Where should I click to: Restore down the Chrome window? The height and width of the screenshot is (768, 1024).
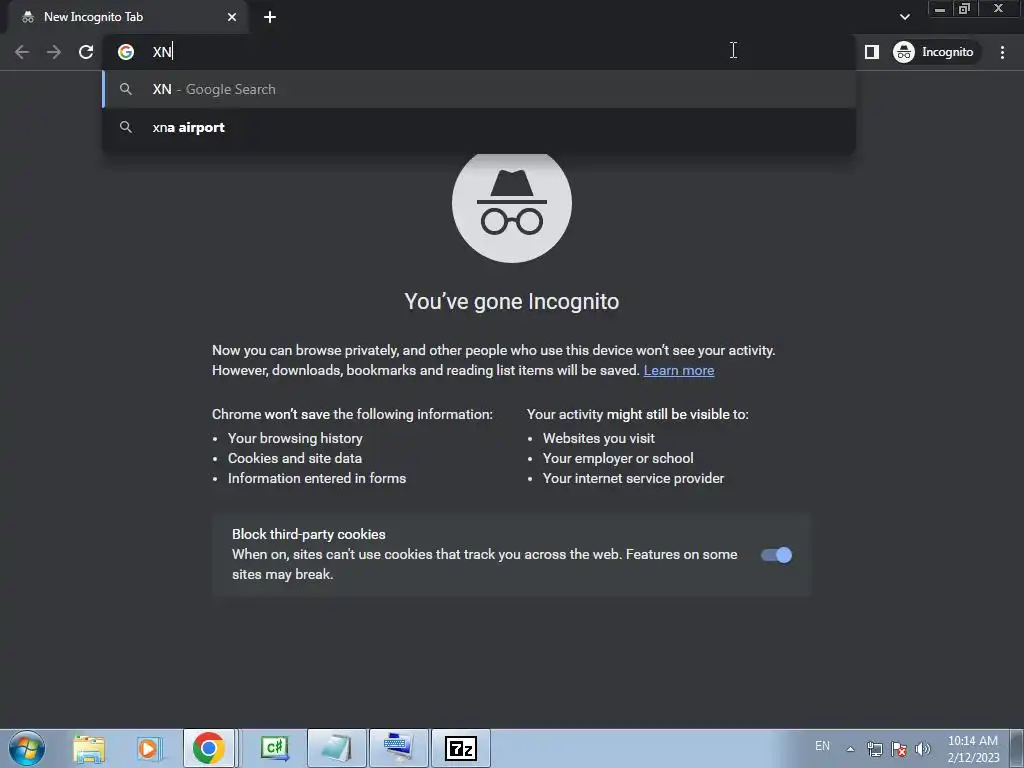click(964, 9)
